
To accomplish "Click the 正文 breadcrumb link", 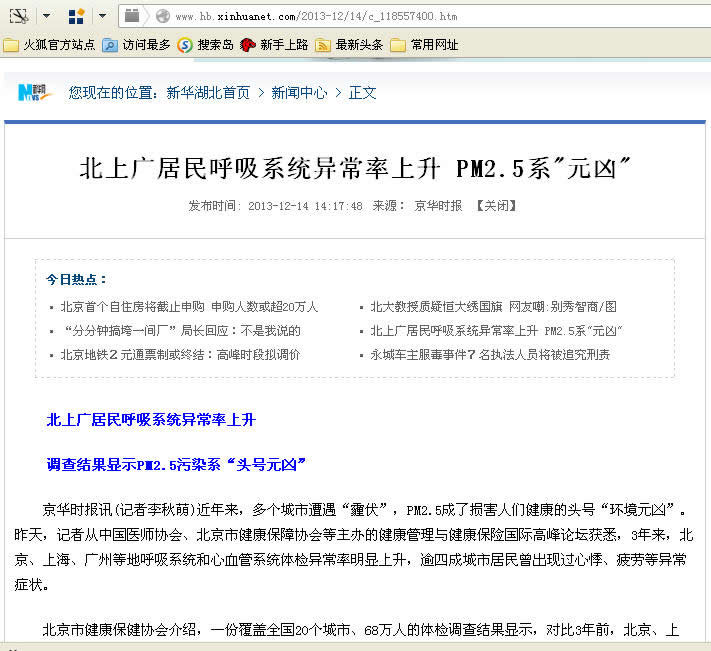I will [362, 93].
